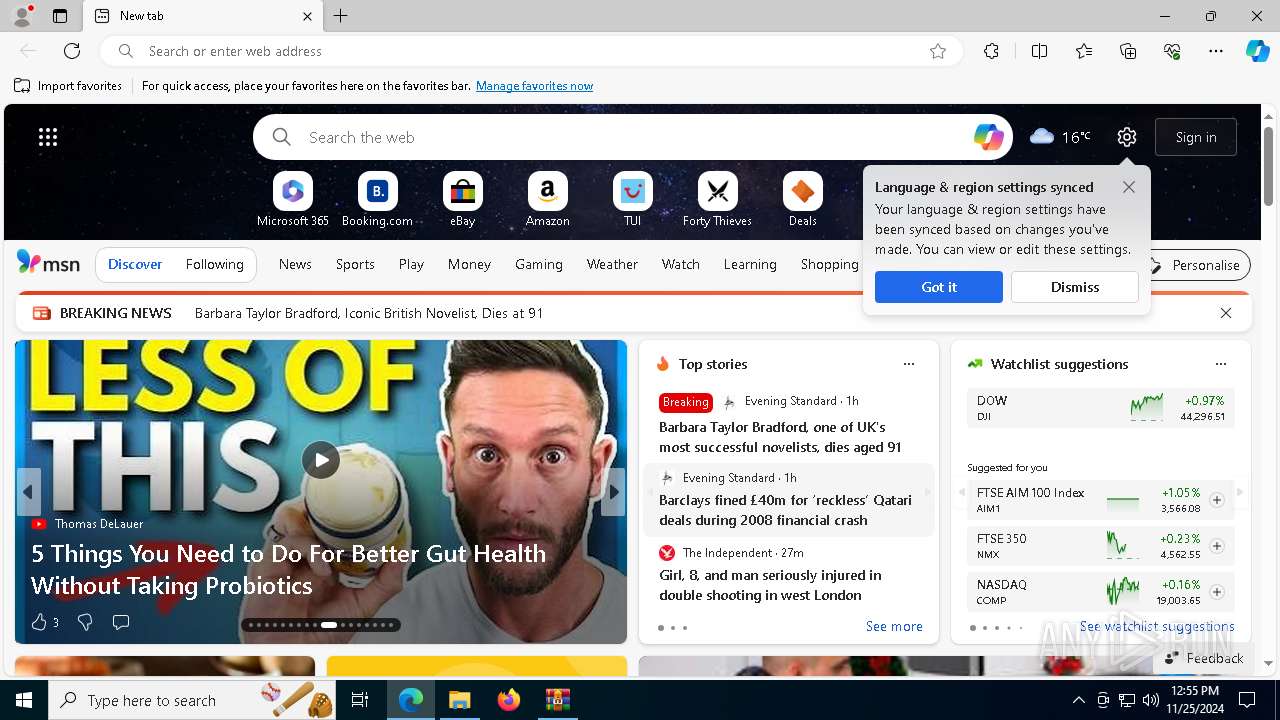Open the Weather section

[x=612, y=264]
